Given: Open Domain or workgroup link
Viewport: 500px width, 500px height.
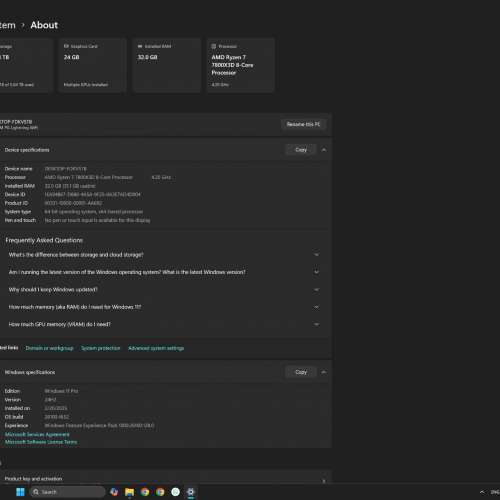Looking at the screenshot, I should click(x=50, y=348).
